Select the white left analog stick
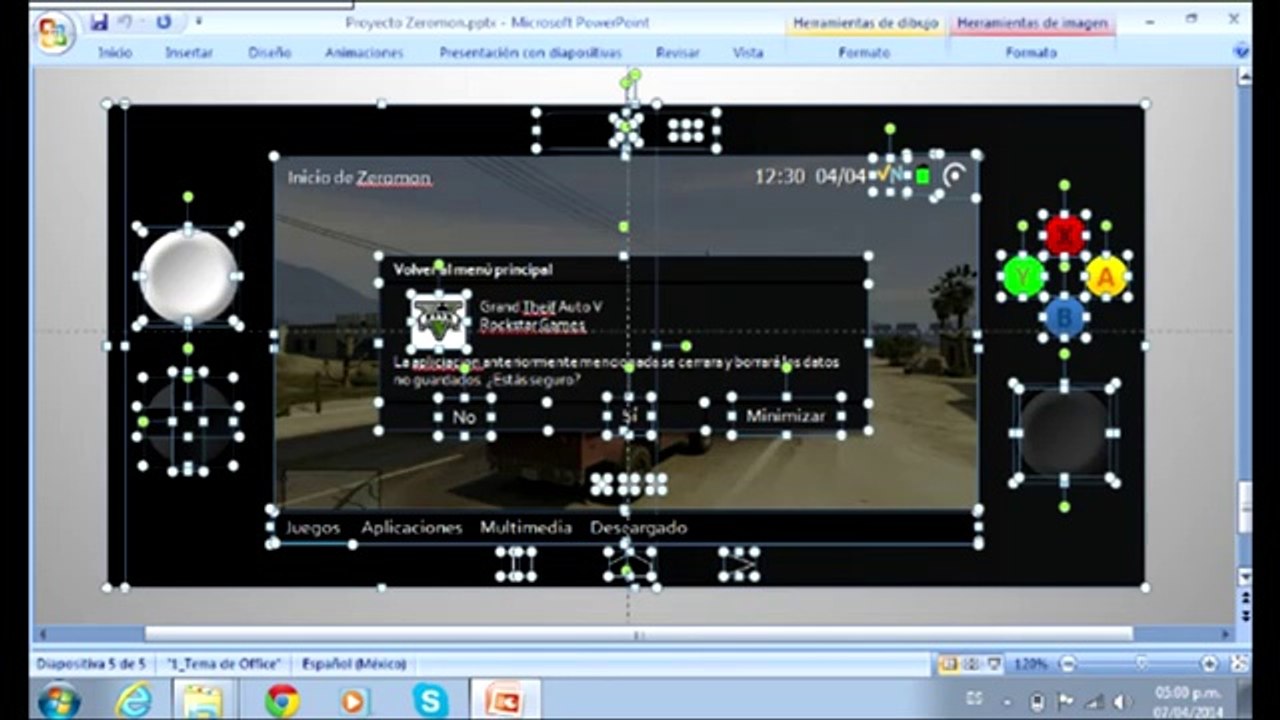Screen dimensions: 1280x720 188,276
